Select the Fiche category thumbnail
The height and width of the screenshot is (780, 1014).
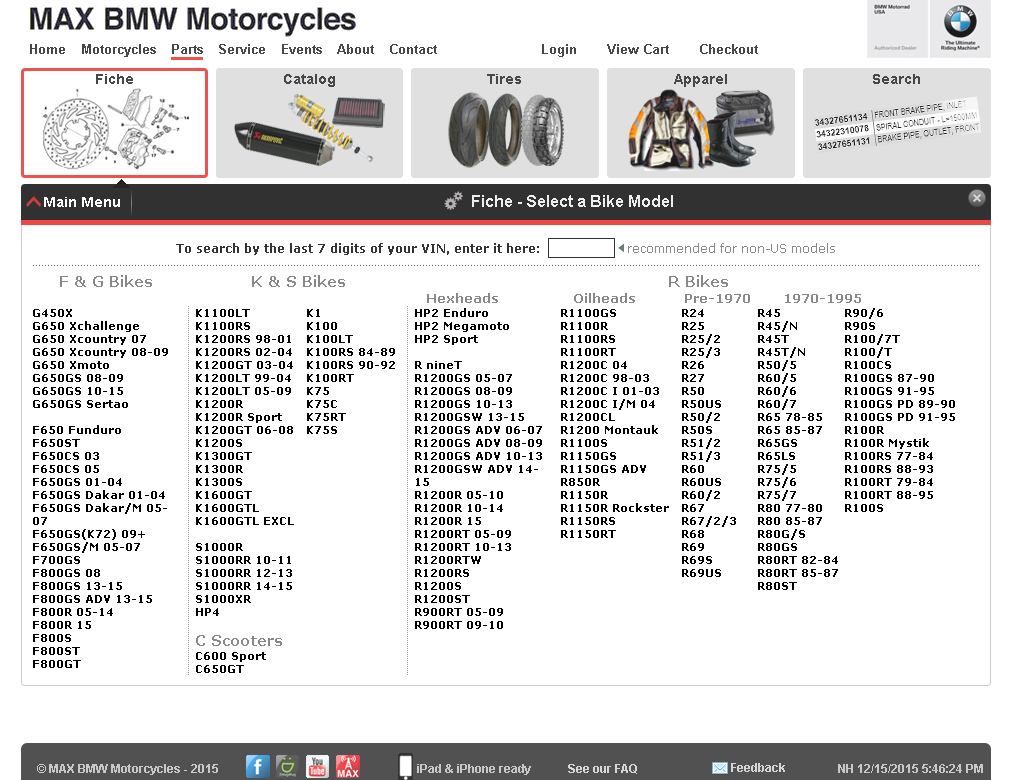click(x=114, y=122)
